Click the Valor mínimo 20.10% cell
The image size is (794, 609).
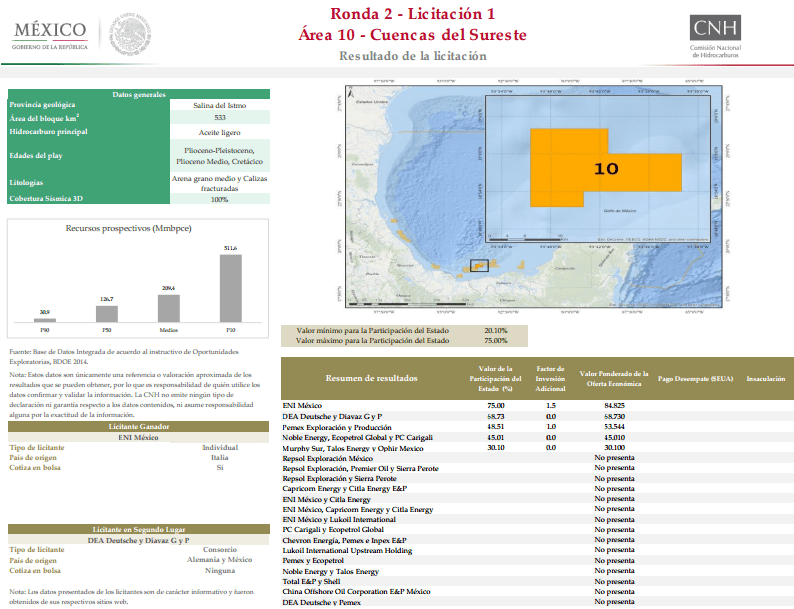pyautogui.click(x=496, y=331)
